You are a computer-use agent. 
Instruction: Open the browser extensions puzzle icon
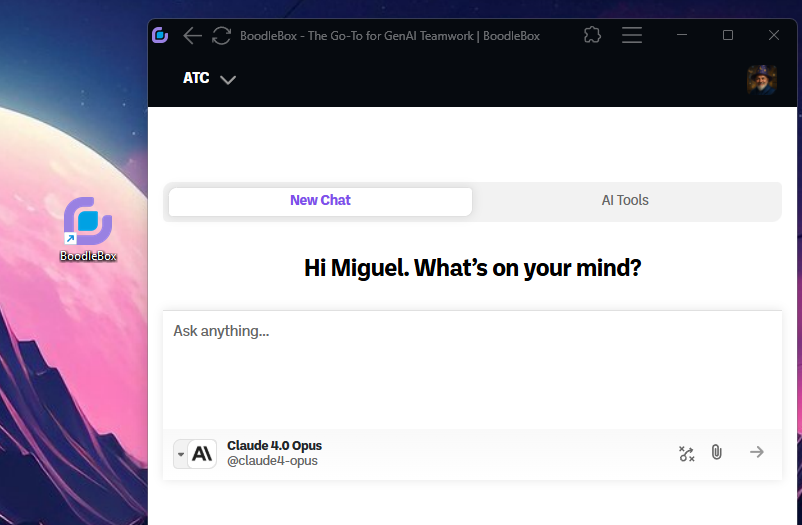[x=592, y=35]
